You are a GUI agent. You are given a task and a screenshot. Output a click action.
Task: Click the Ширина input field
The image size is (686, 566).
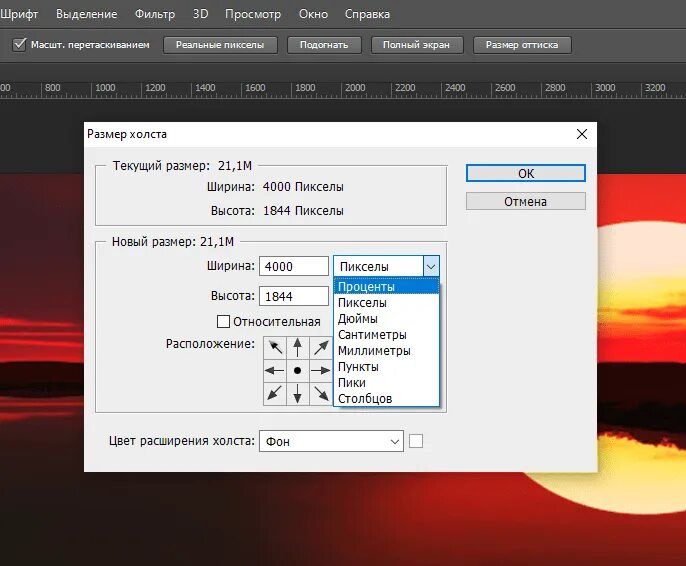(x=294, y=266)
